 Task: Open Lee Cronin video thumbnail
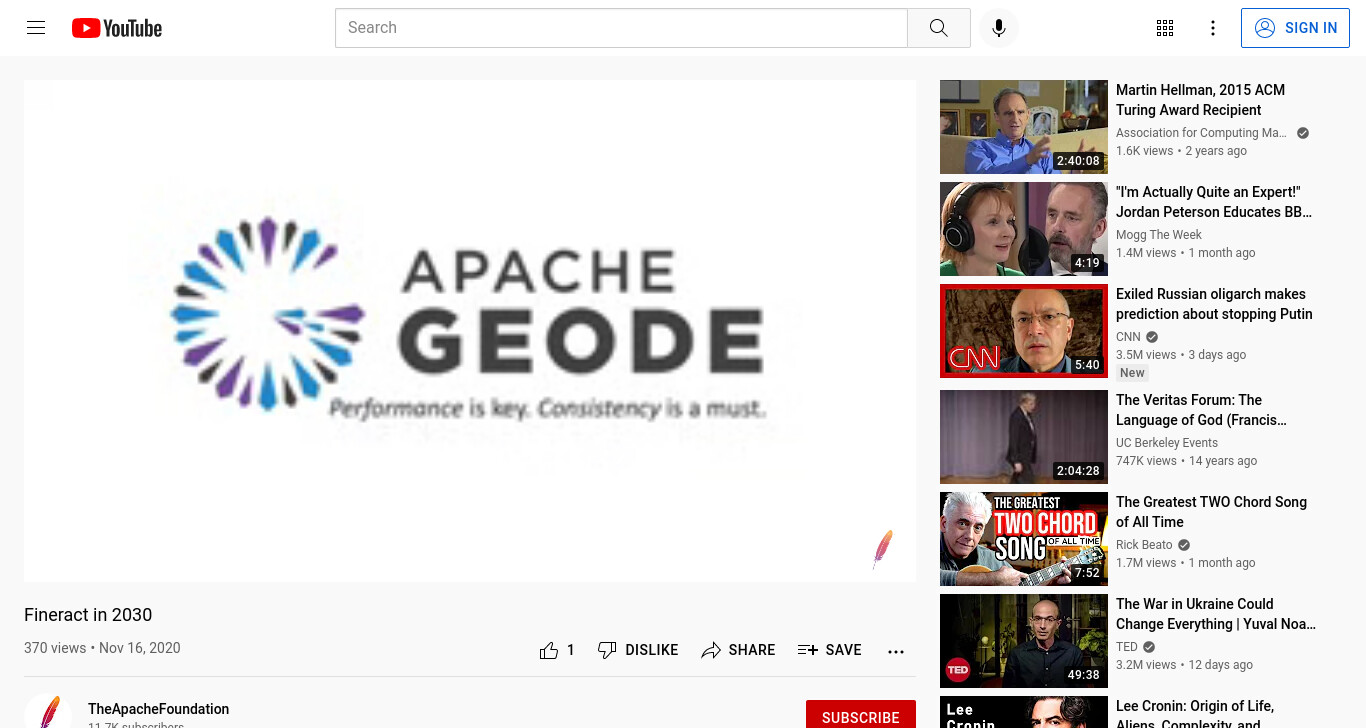(x=1024, y=712)
